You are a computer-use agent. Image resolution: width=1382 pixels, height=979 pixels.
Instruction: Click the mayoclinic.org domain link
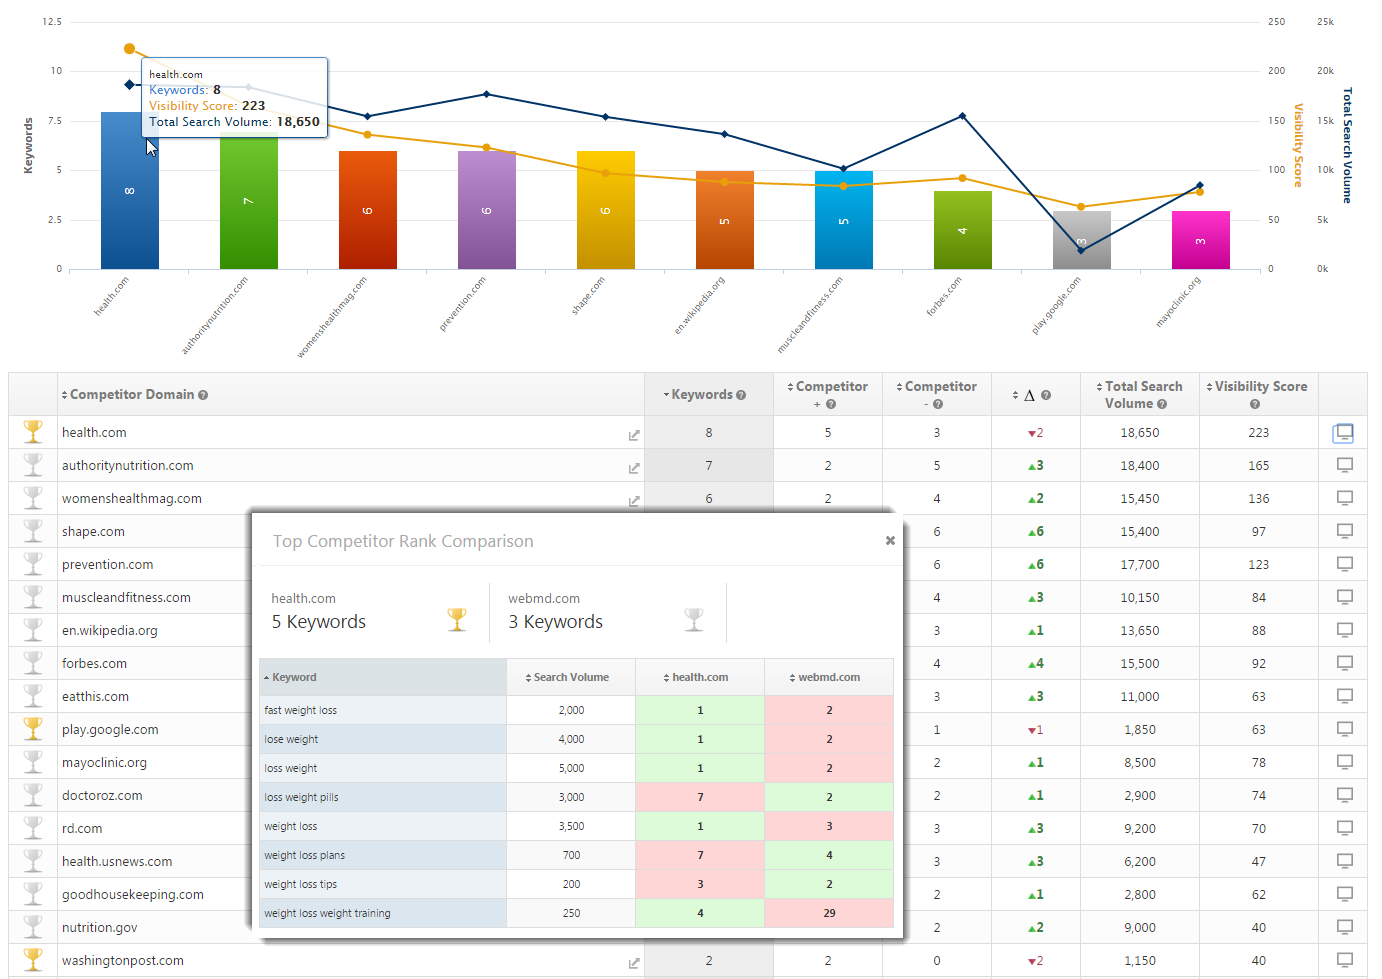point(104,762)
